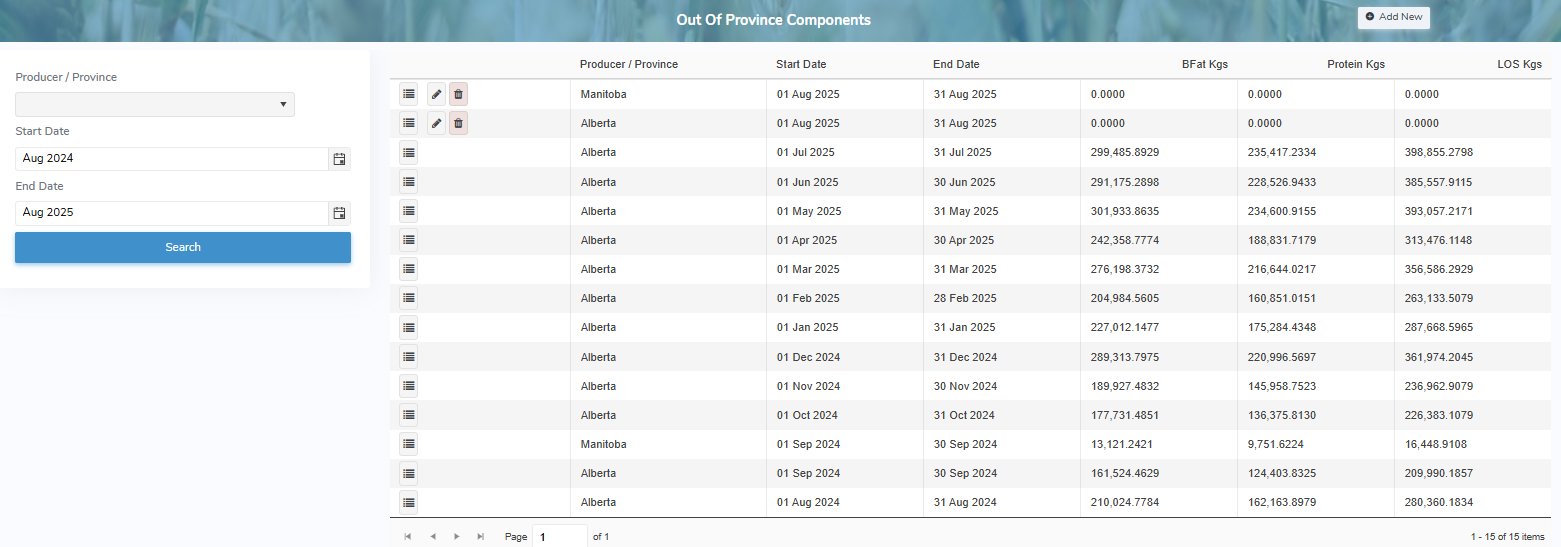The height and width of the screenshot is (547, 1561).
Task: View details list for Alberta Dec 2024 row
Action: tap(408, 357)
